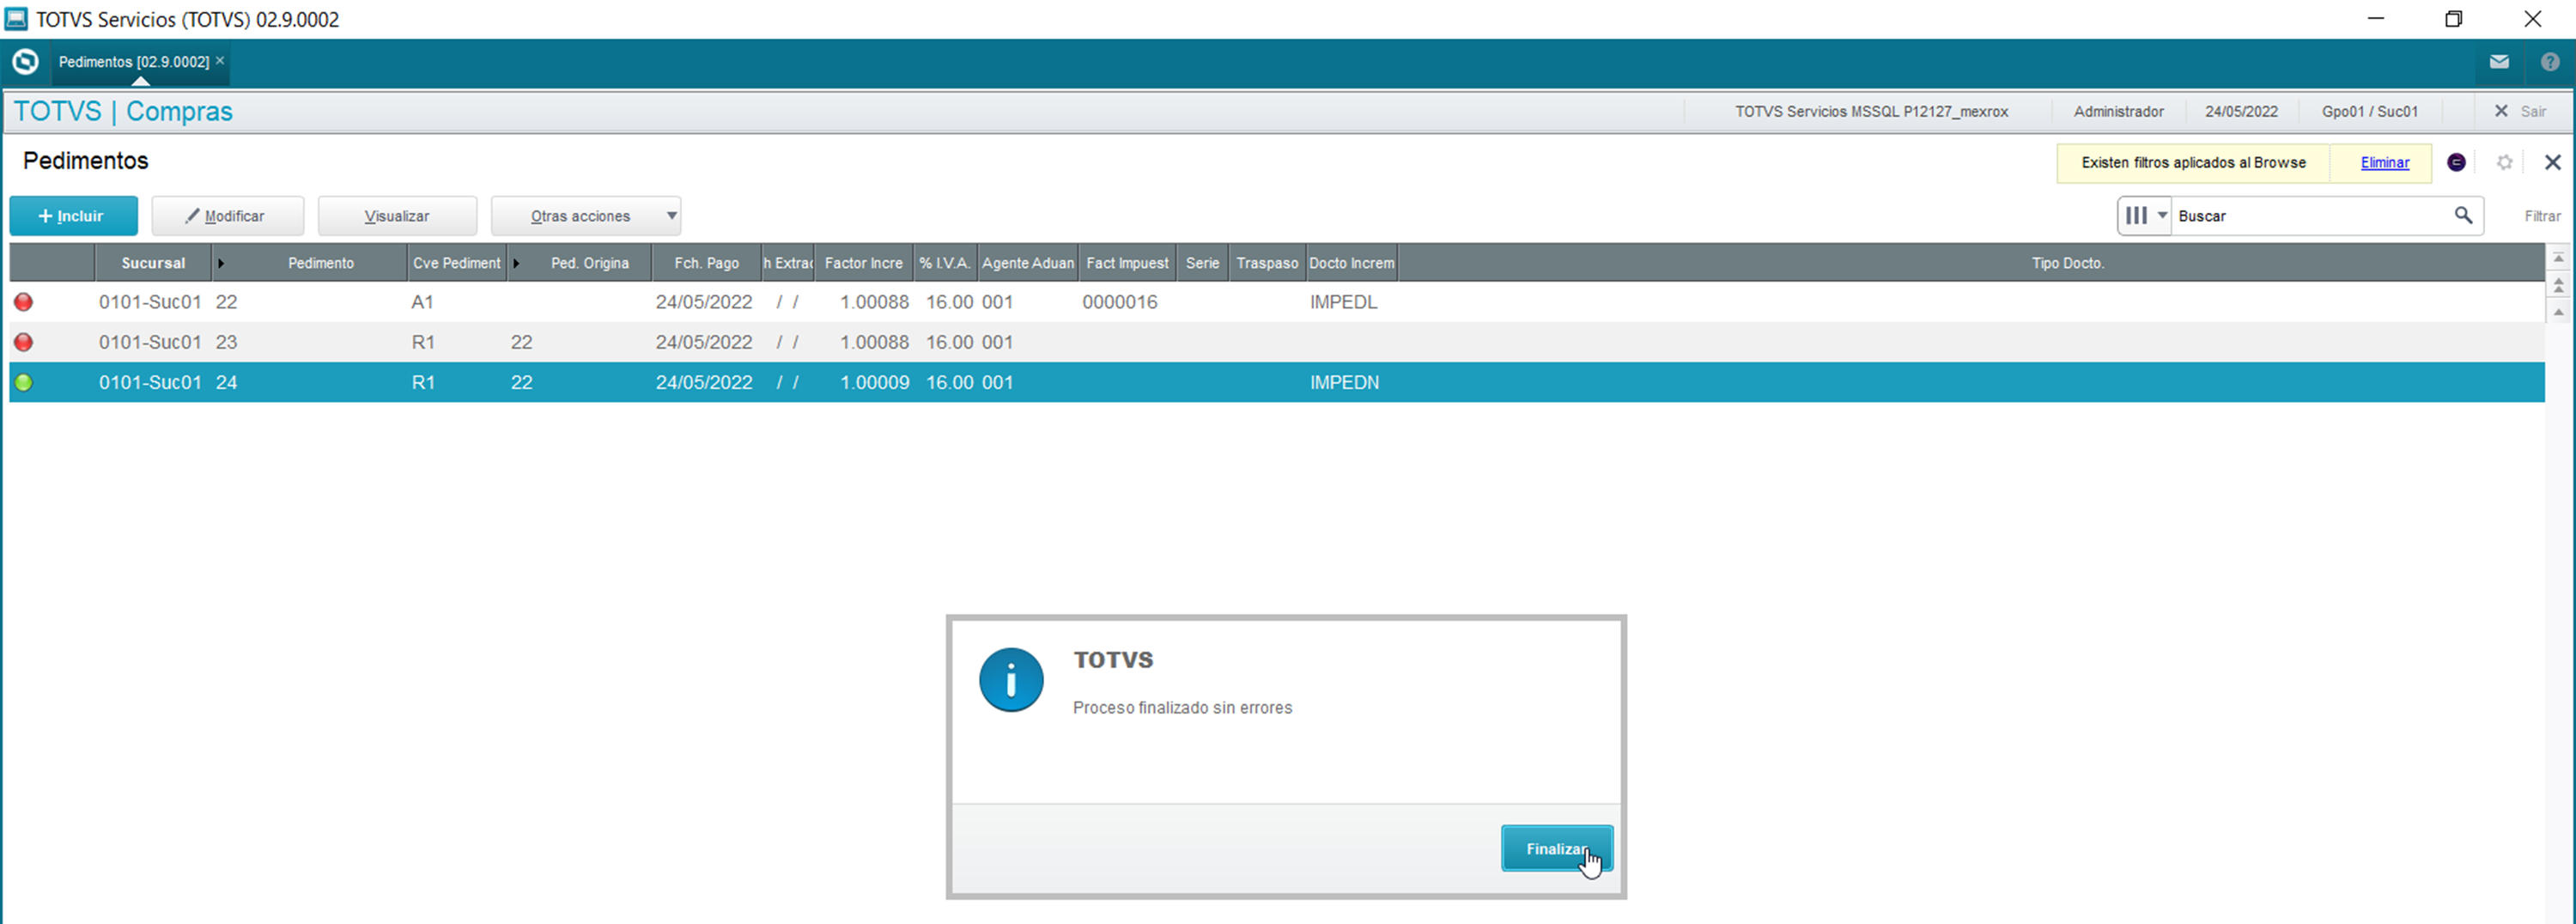This screenshot has width=2576, height=924.
Task: Close the Pedimentos tab with its x
Action: pyautogui.click(x=220, y=61)
